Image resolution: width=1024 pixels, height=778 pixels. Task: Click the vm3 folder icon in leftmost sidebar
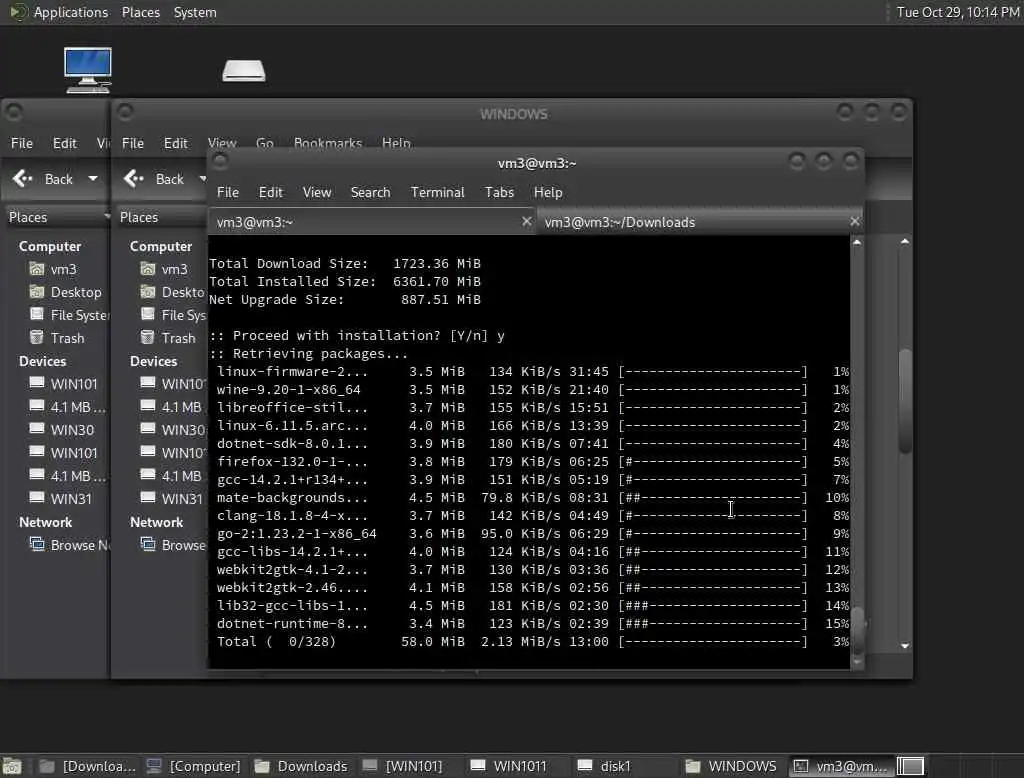37,268
